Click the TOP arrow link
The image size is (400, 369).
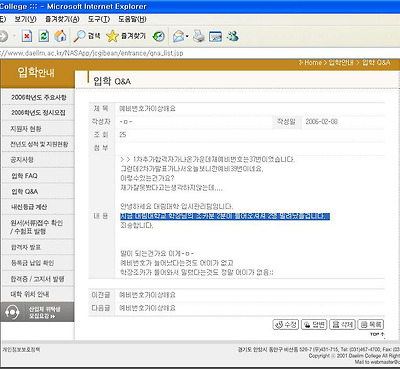[377, 334]
